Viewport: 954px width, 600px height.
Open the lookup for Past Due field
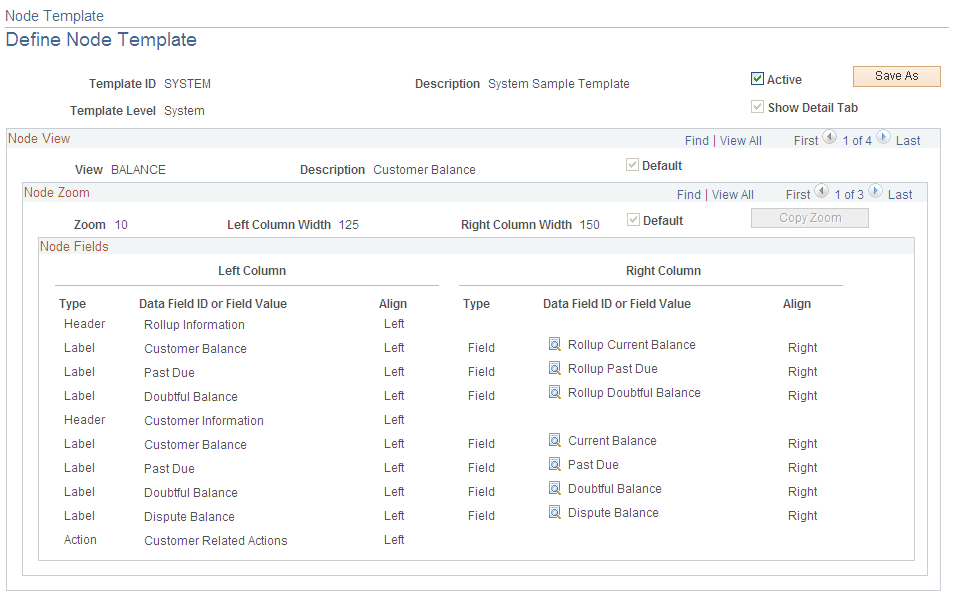click(x=555, y=463)
